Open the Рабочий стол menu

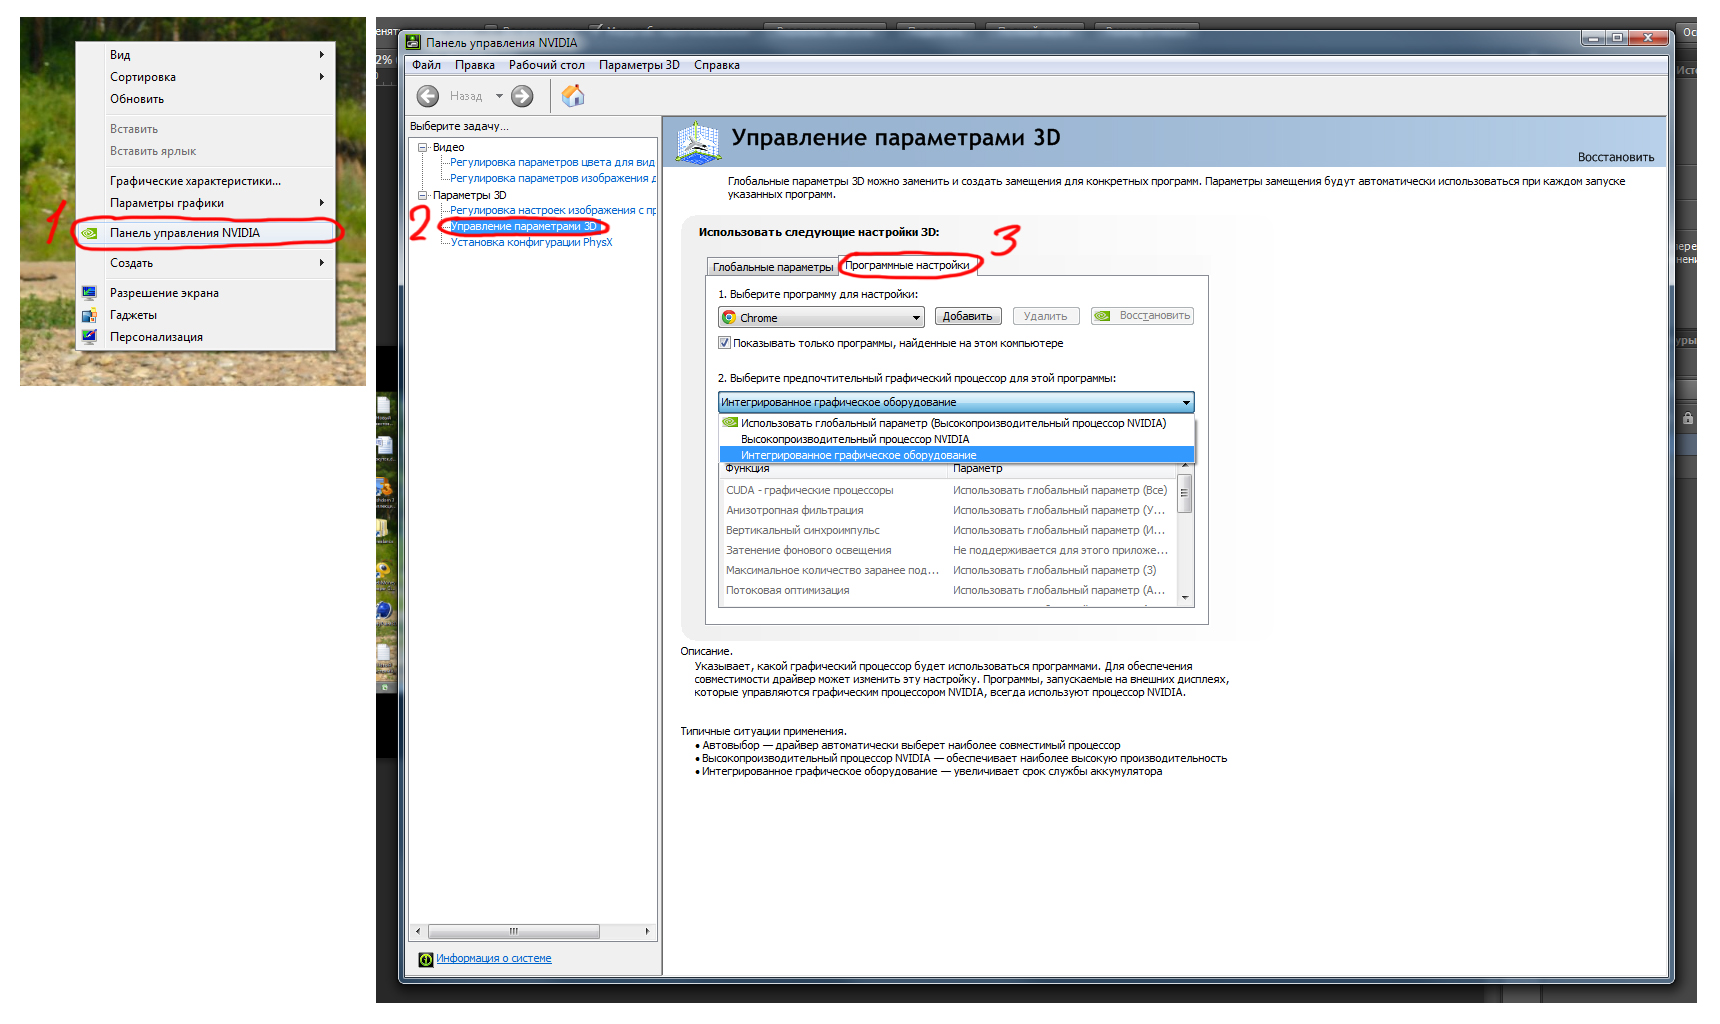[546, 65]
